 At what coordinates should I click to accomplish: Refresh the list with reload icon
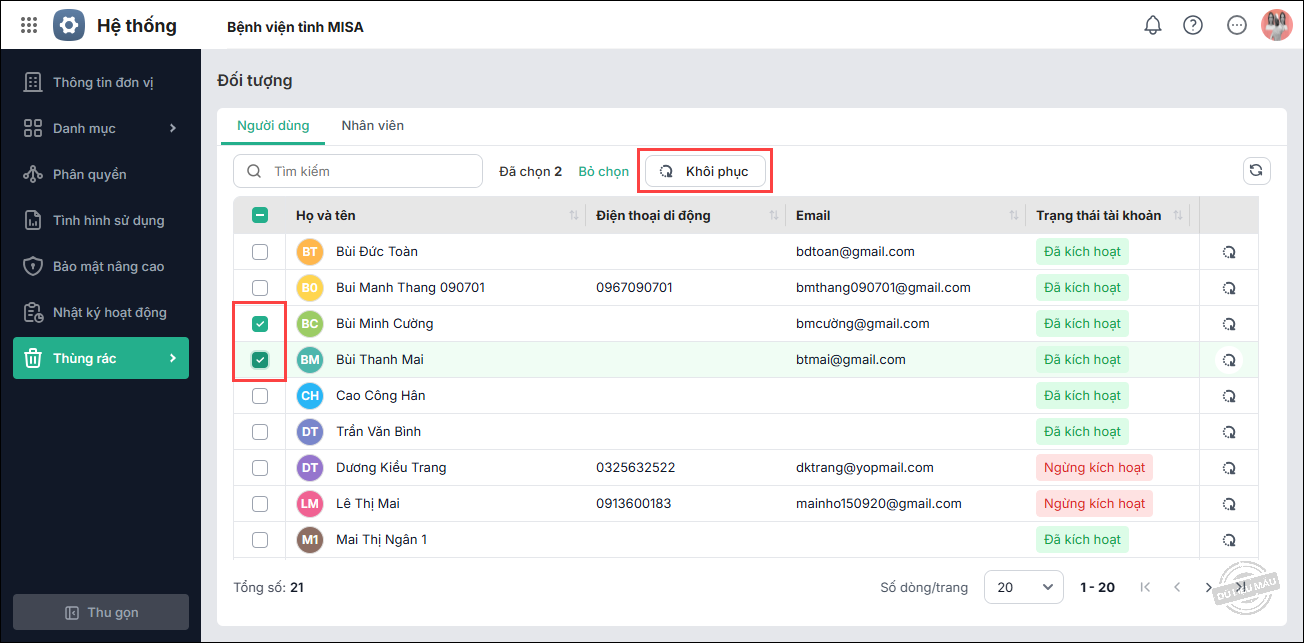1256,171
